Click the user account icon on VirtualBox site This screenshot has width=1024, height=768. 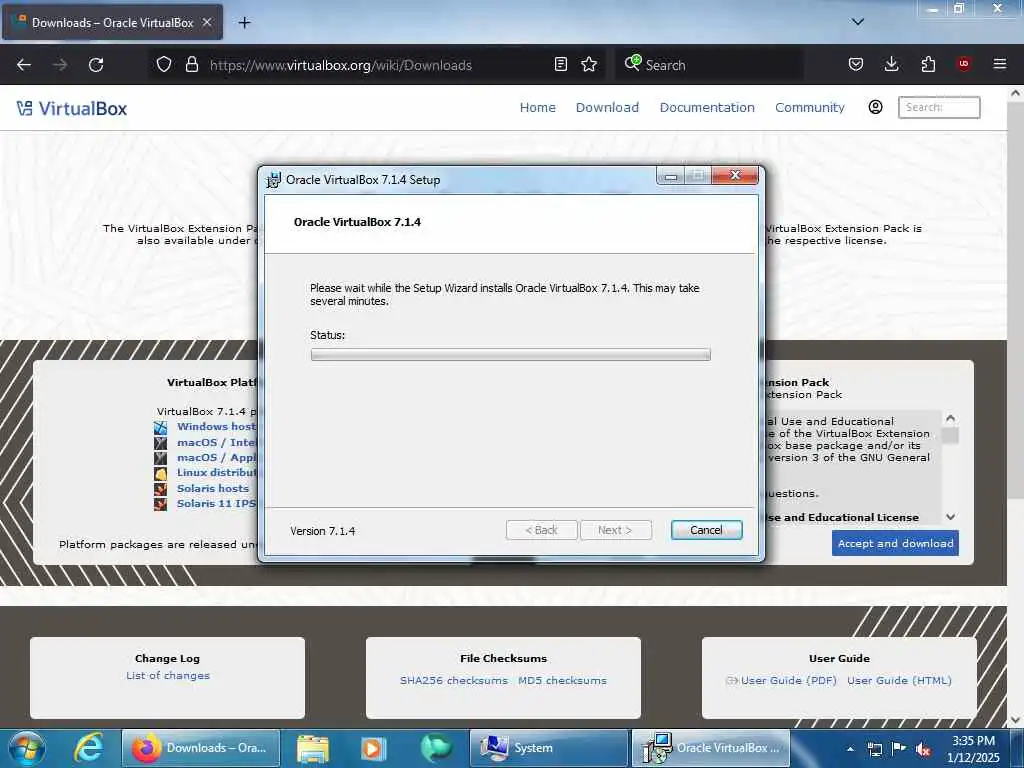(x=875, y=107)
